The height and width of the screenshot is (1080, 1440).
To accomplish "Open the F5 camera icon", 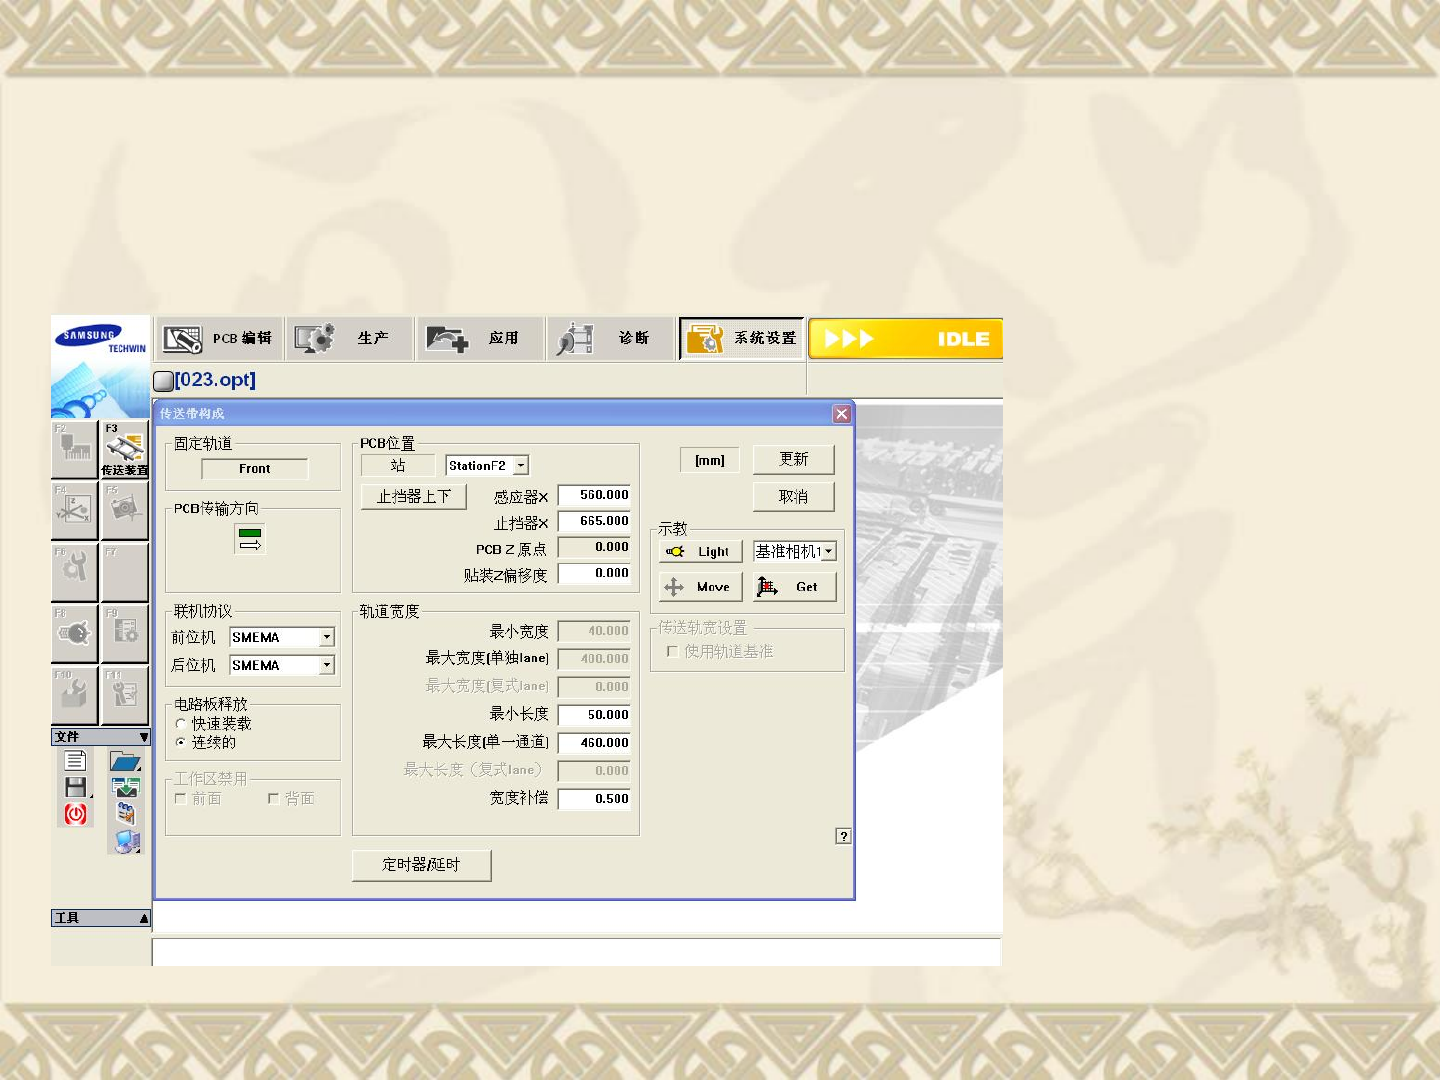I will coord(125,510).
